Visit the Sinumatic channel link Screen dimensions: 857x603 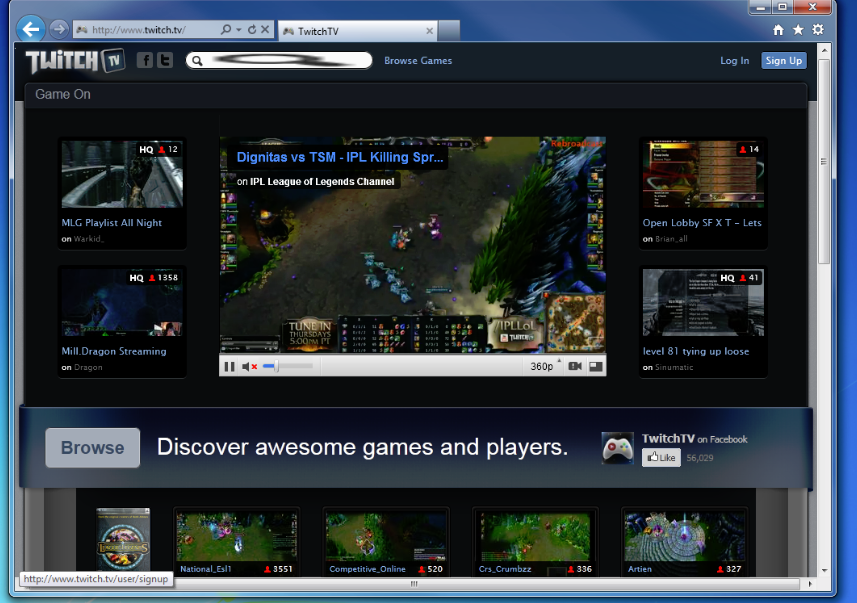pos(674,367)
